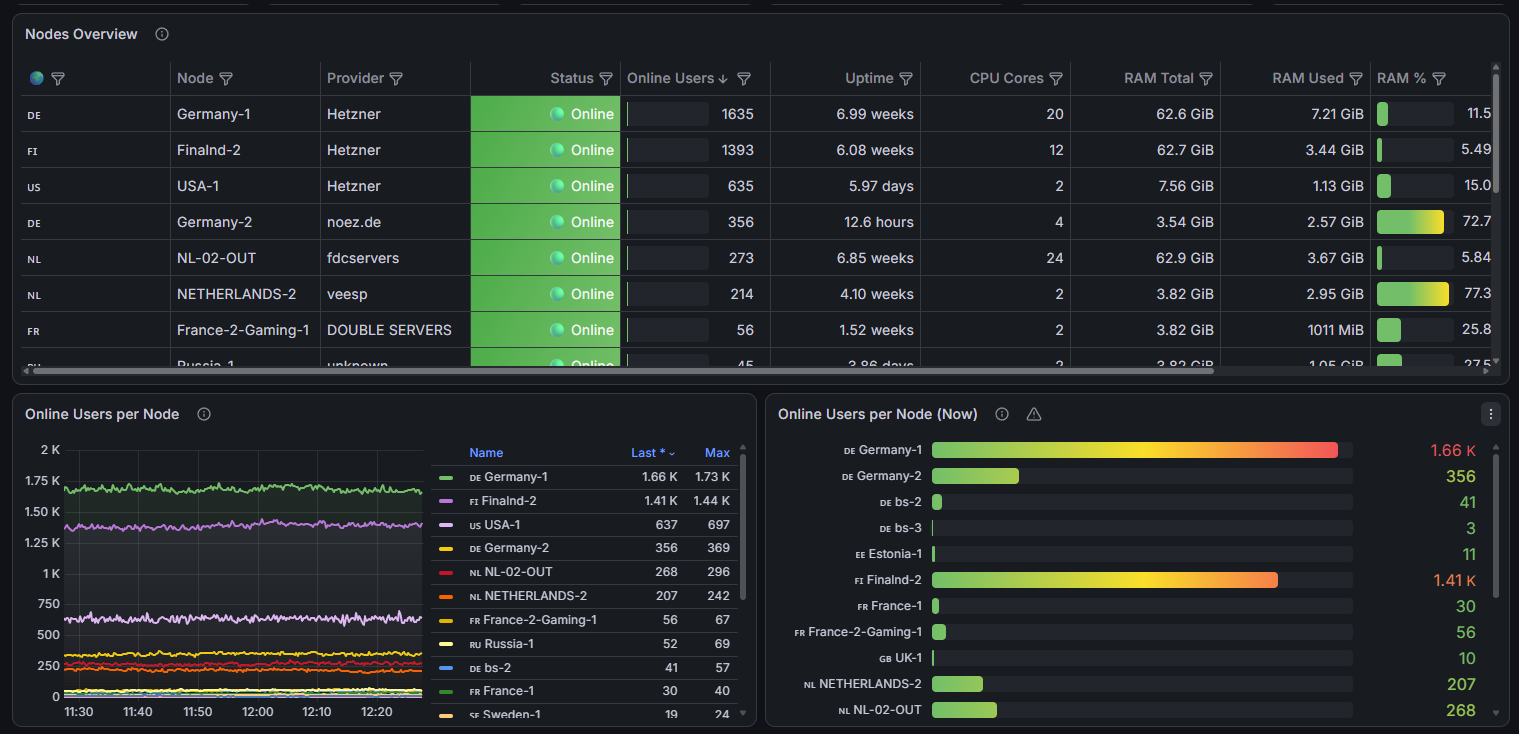
Task: Click the Now panel's vertical scrollbar
Action: click(x=1496, y=525)
